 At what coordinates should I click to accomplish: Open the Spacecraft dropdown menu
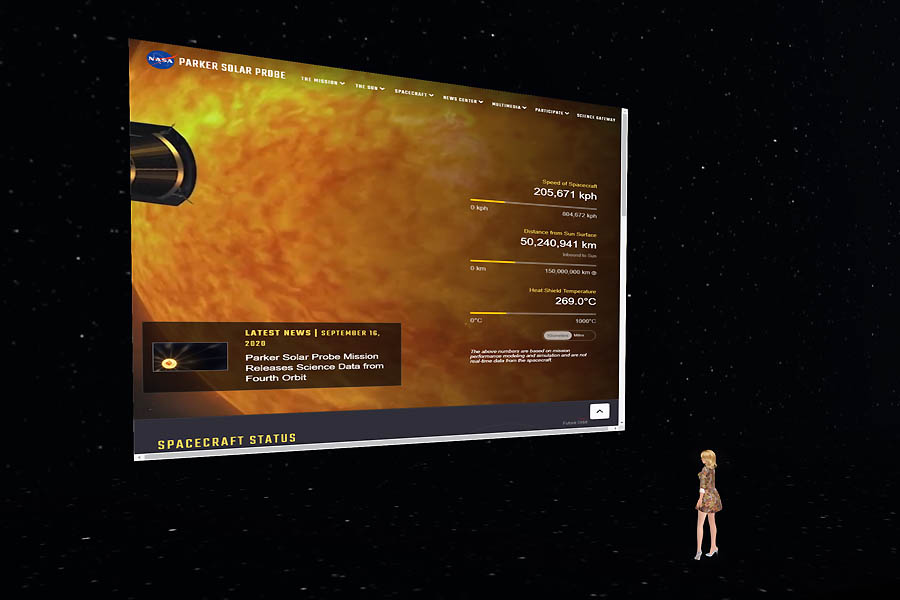[x=414, y=93]
